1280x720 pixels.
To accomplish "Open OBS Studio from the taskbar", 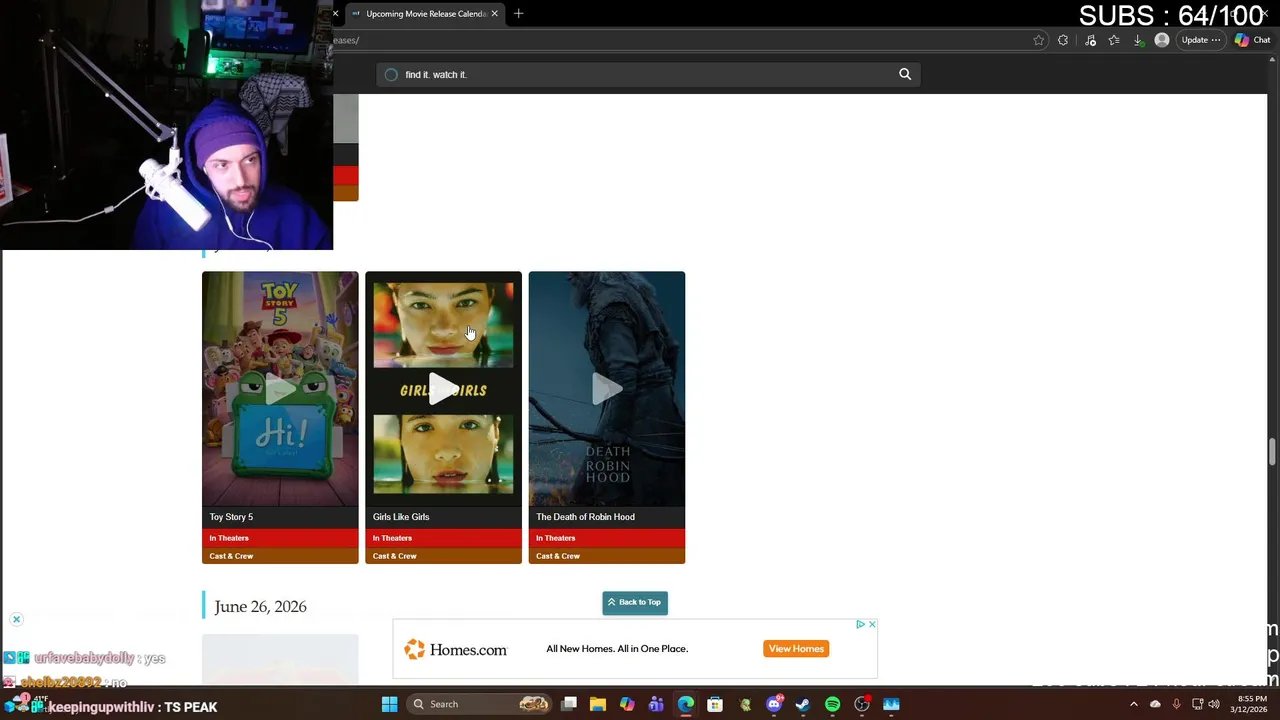I will click(x=862, y=704).
